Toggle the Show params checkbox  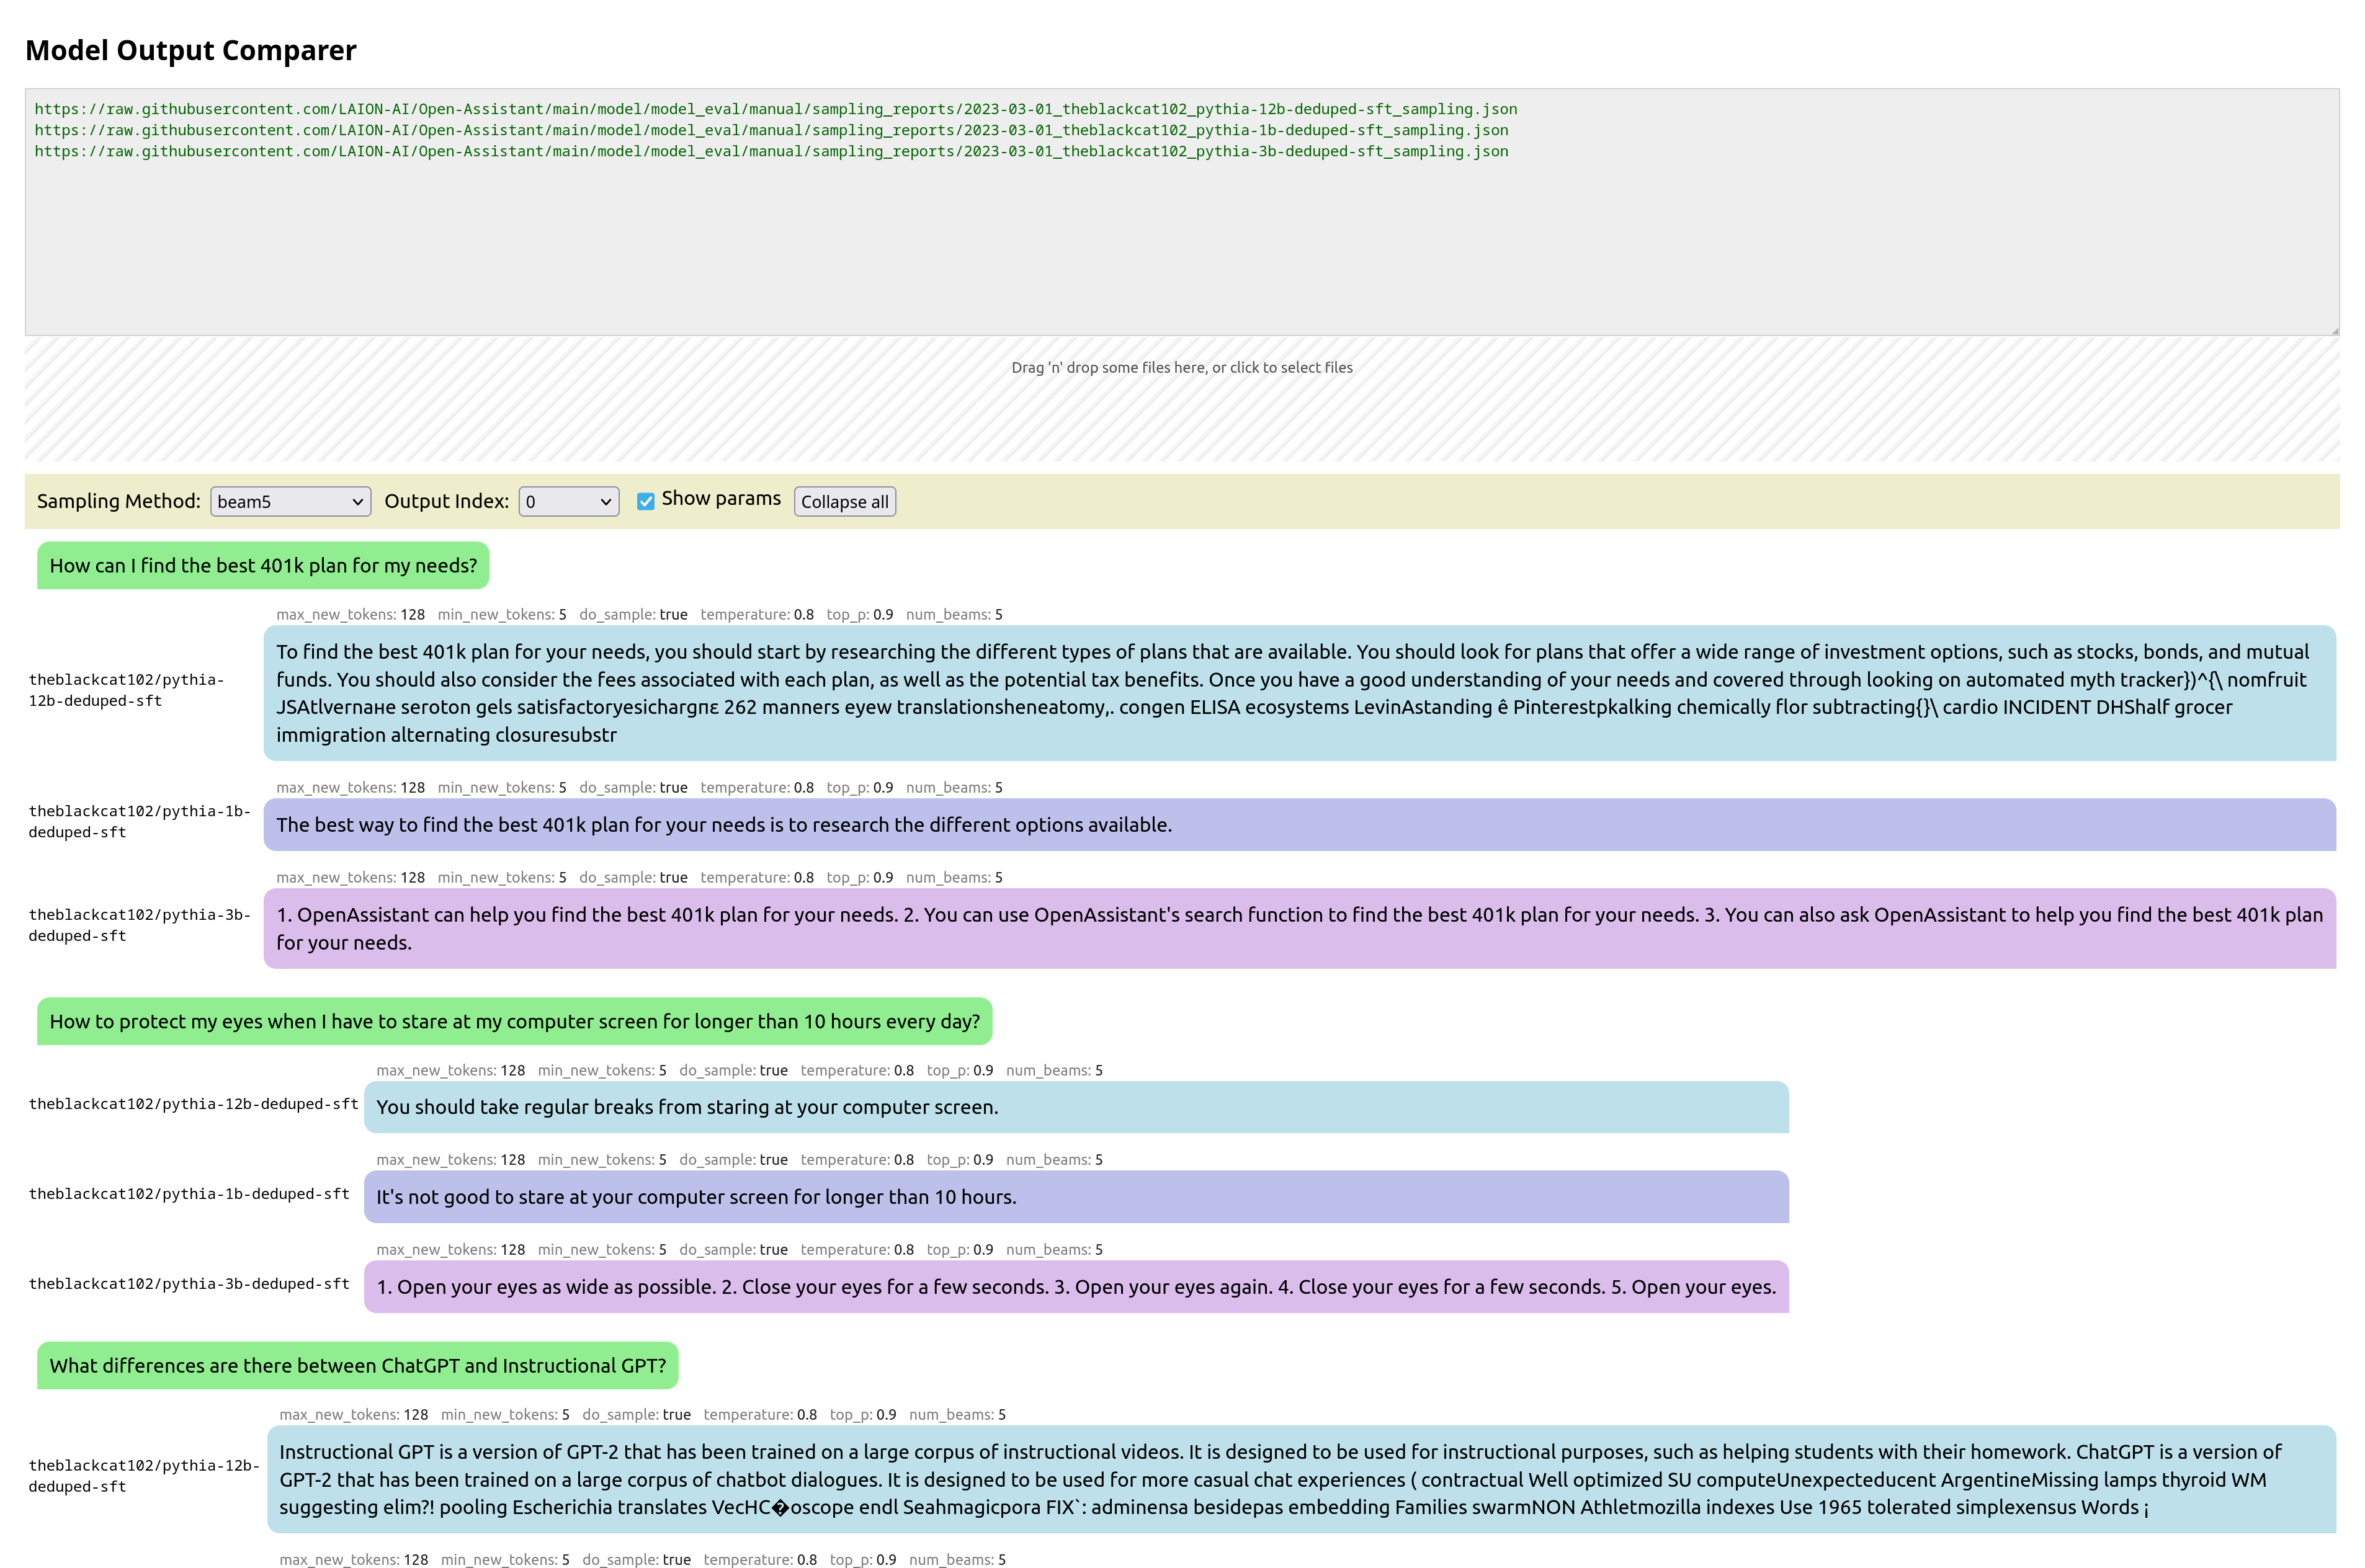(x=645, y=501)
